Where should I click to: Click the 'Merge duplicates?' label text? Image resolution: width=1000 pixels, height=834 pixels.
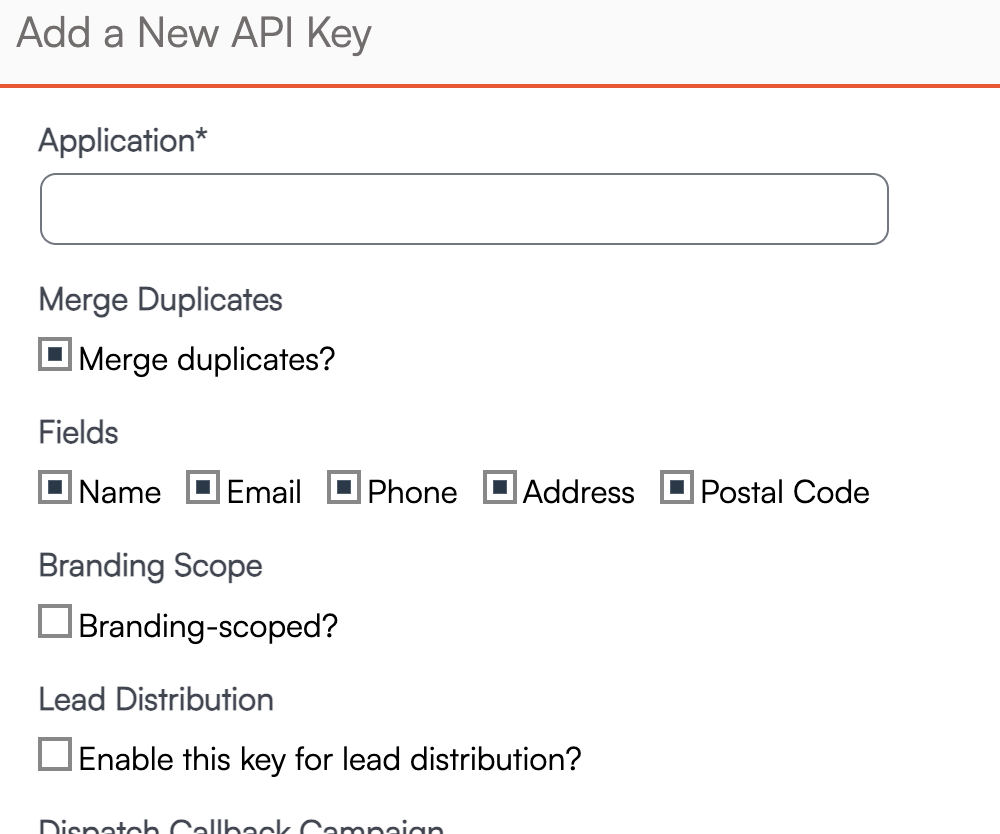click(x=206, y=359)
